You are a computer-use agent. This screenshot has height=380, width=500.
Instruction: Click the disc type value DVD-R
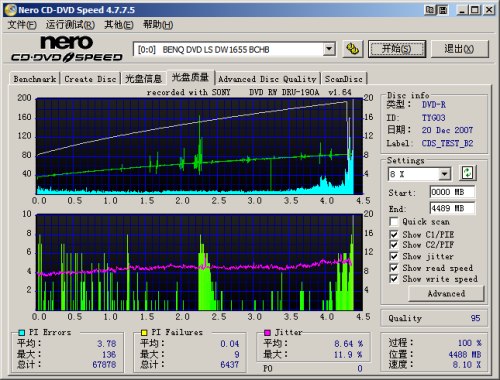pyautogui.click(x=434, y=105)
